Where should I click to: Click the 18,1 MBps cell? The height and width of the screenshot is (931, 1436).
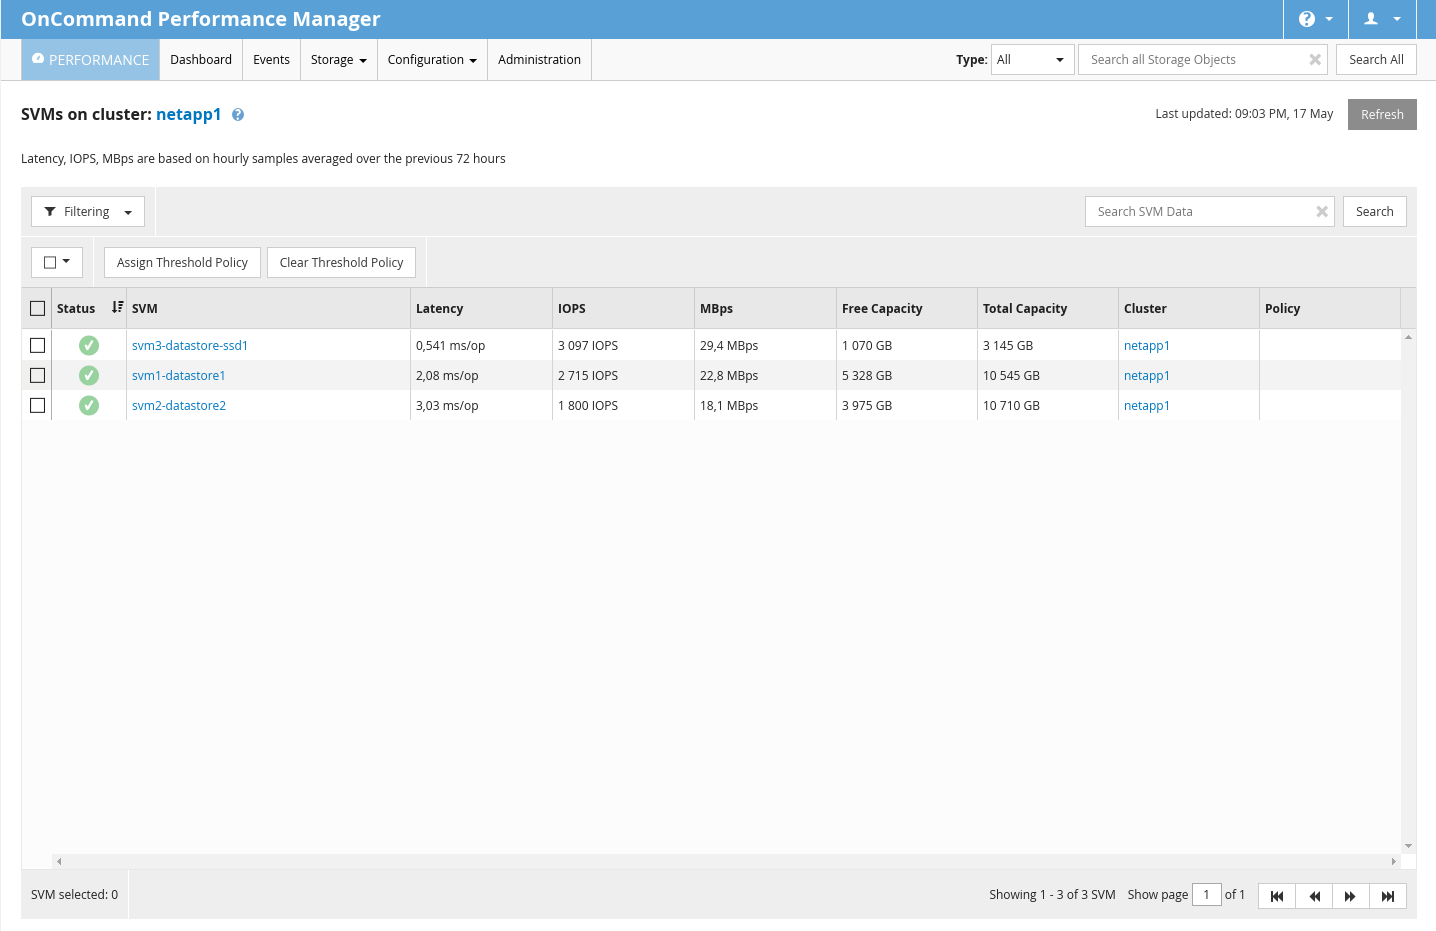click(765, 405)
